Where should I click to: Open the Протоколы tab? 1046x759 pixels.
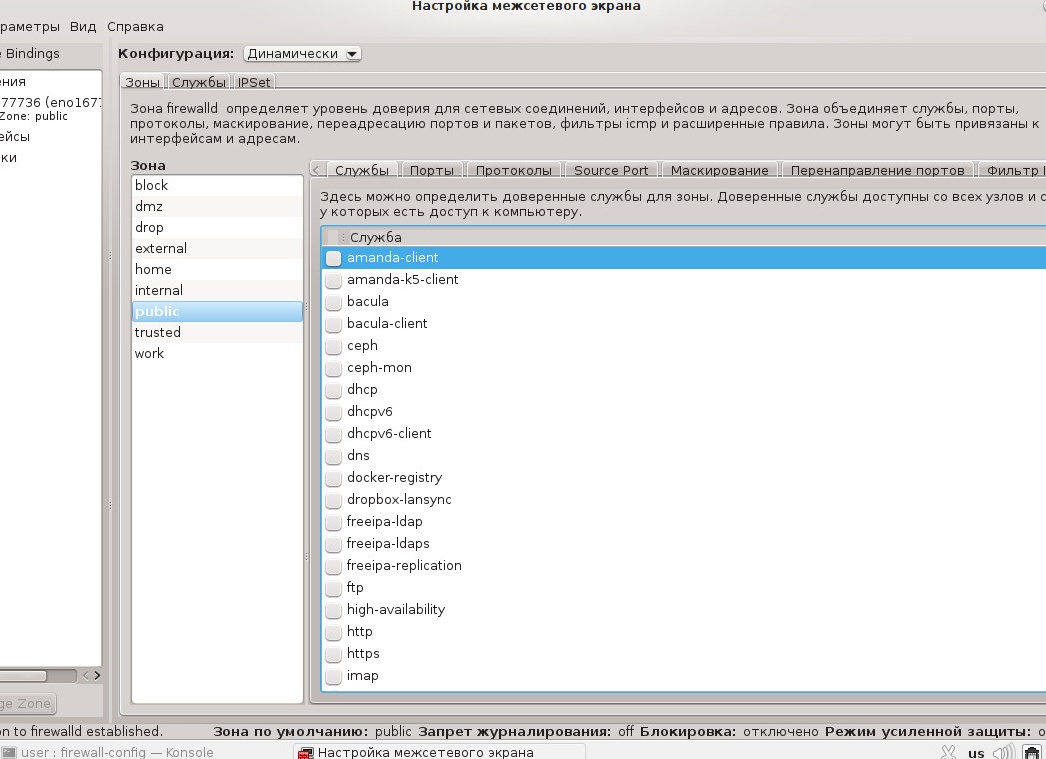point(514,170)
